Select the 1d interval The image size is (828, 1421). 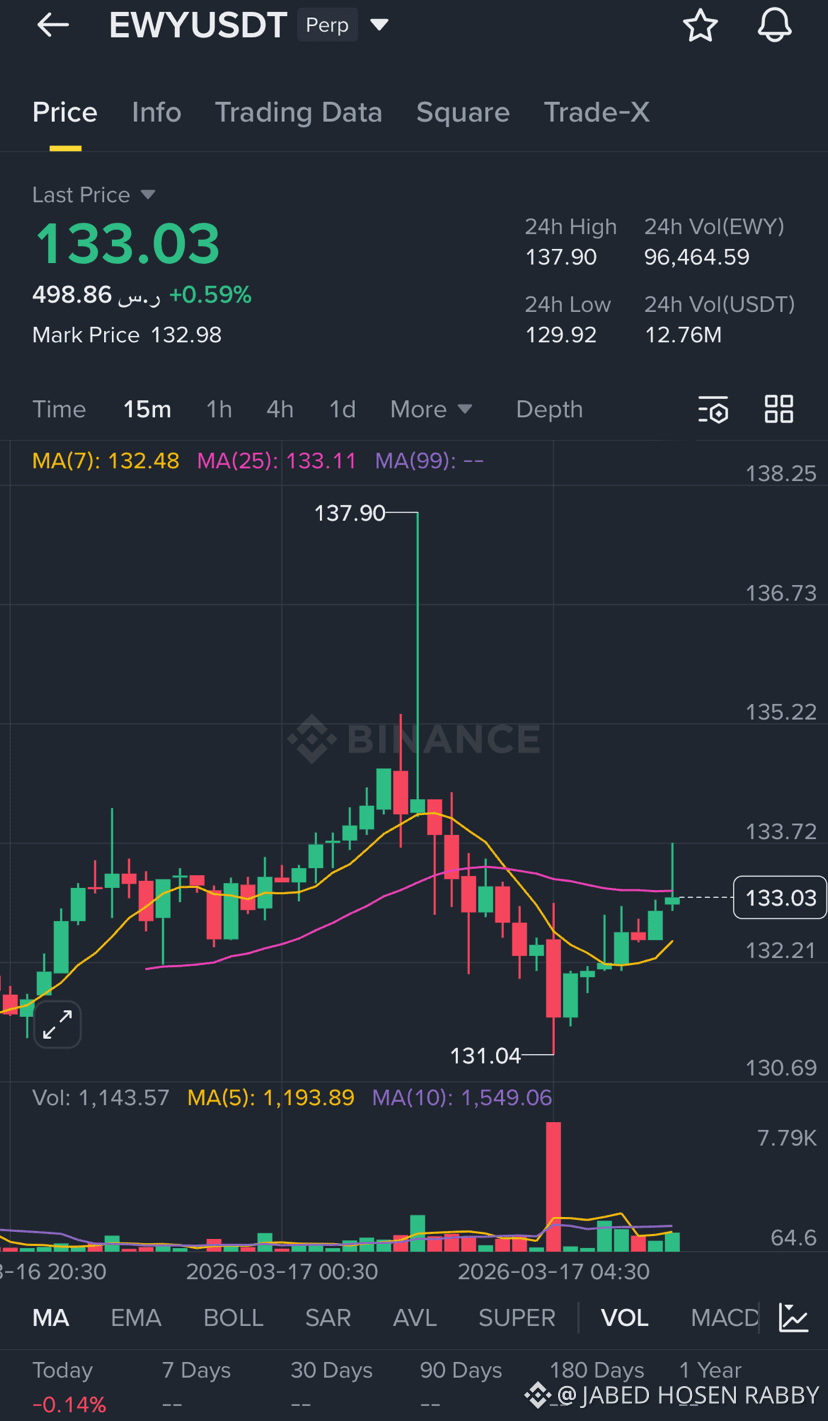tap(342, 409)
